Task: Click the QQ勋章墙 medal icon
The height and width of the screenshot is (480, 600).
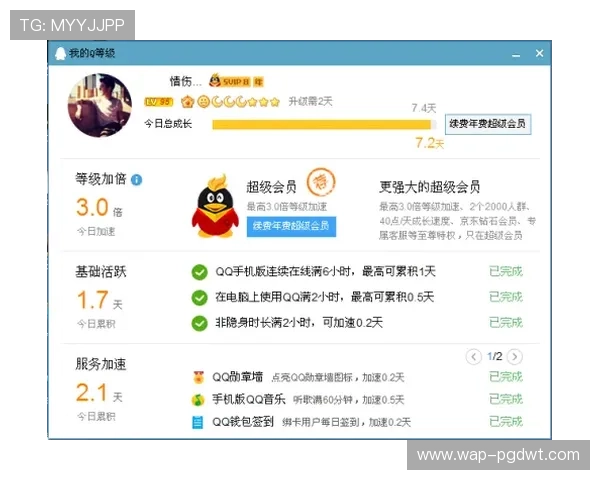Action: 198,377
